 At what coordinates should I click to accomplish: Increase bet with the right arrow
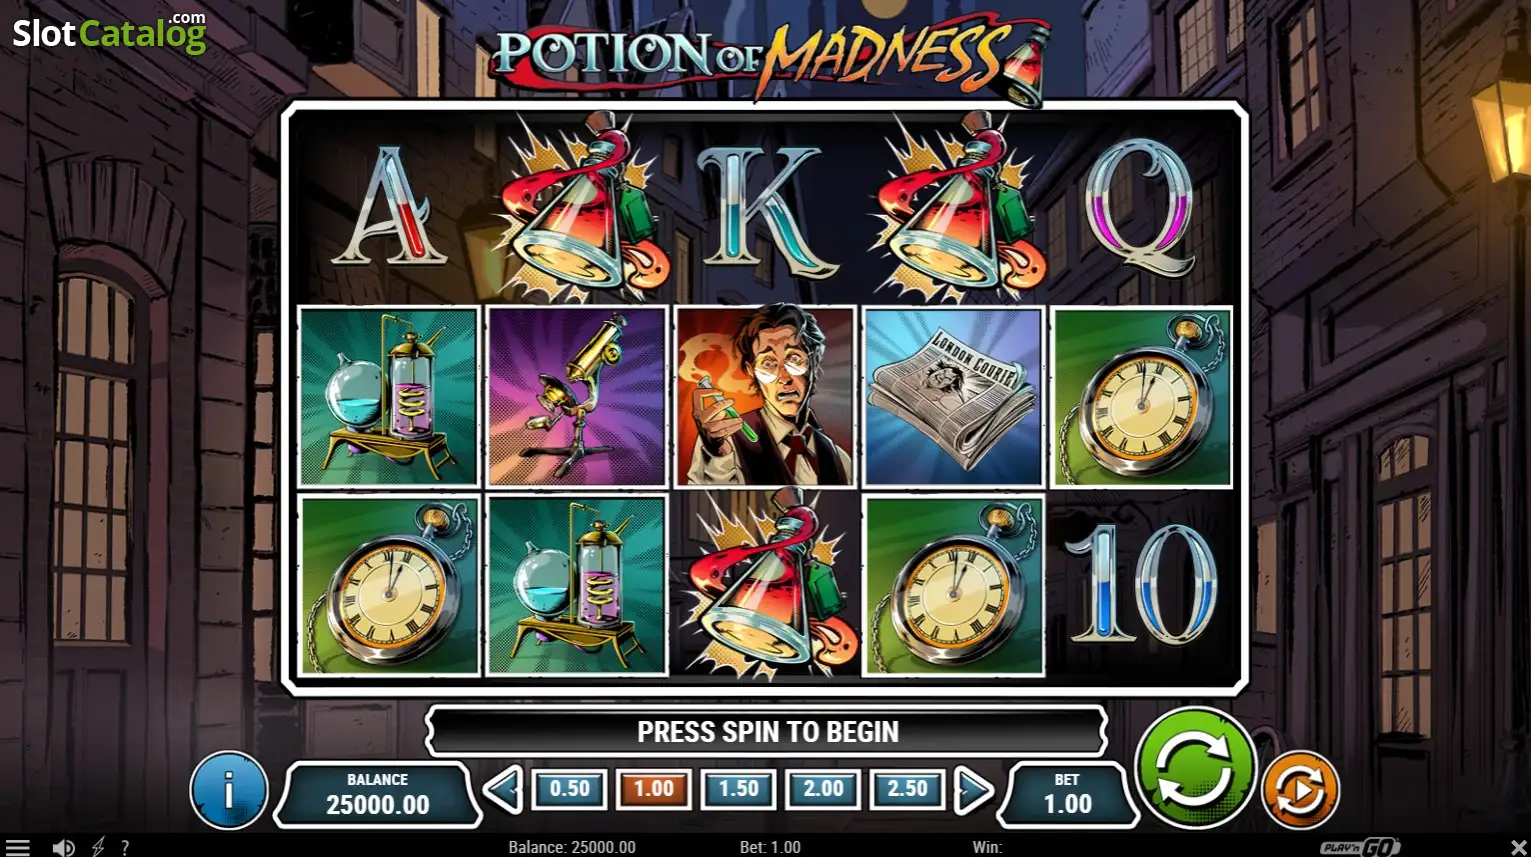tap(974, 790)
